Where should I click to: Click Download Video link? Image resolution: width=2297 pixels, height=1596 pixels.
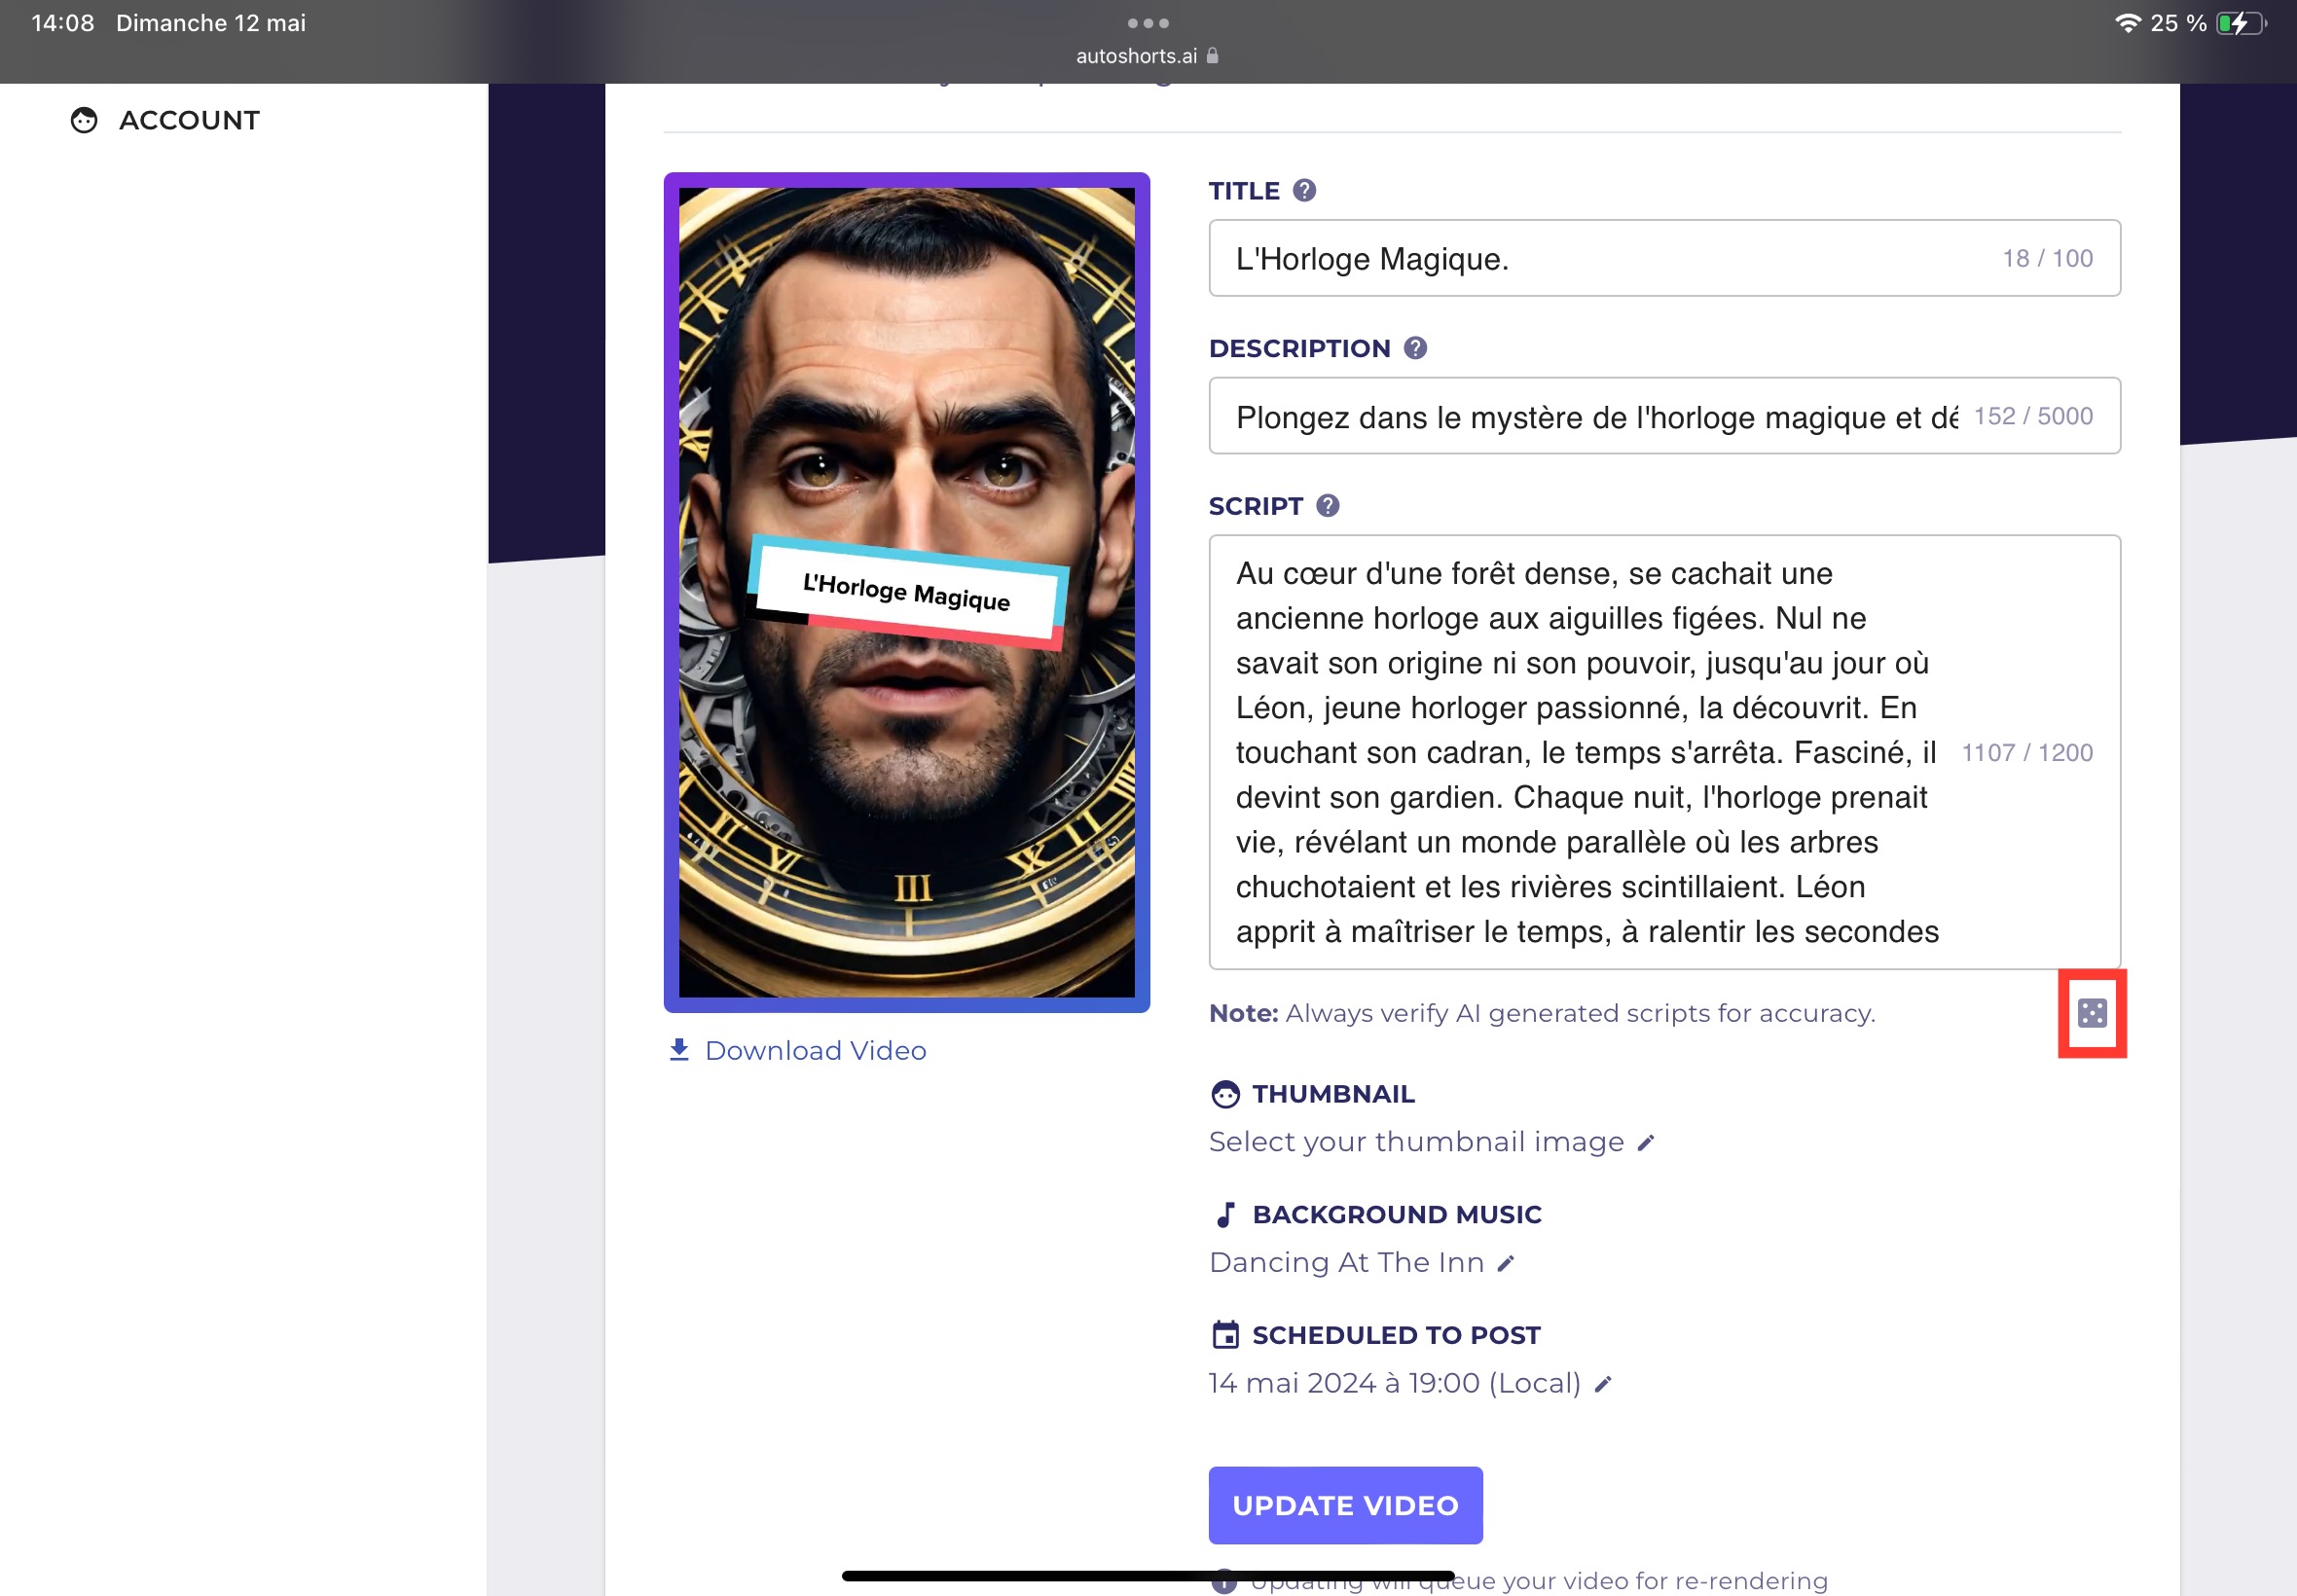point(796,1052)
